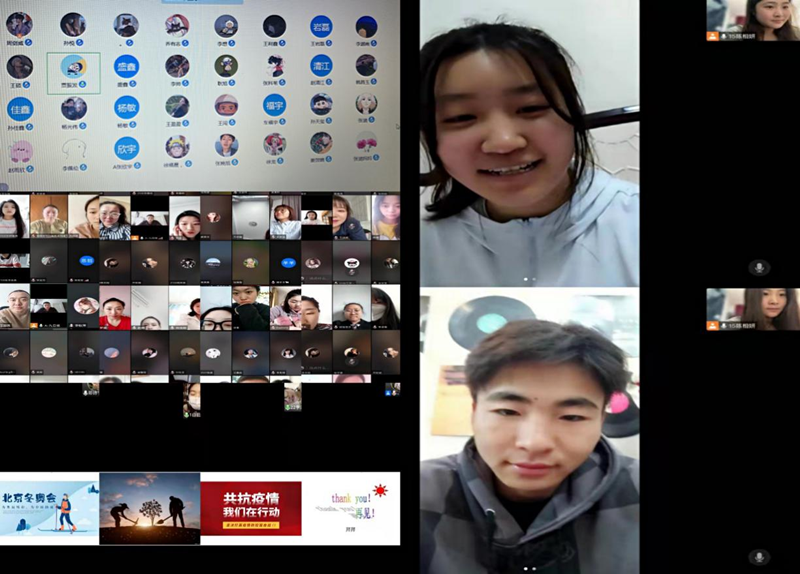Select the pink flowers avatar
This screenshot has width=800, height=574.
point(366,145)
